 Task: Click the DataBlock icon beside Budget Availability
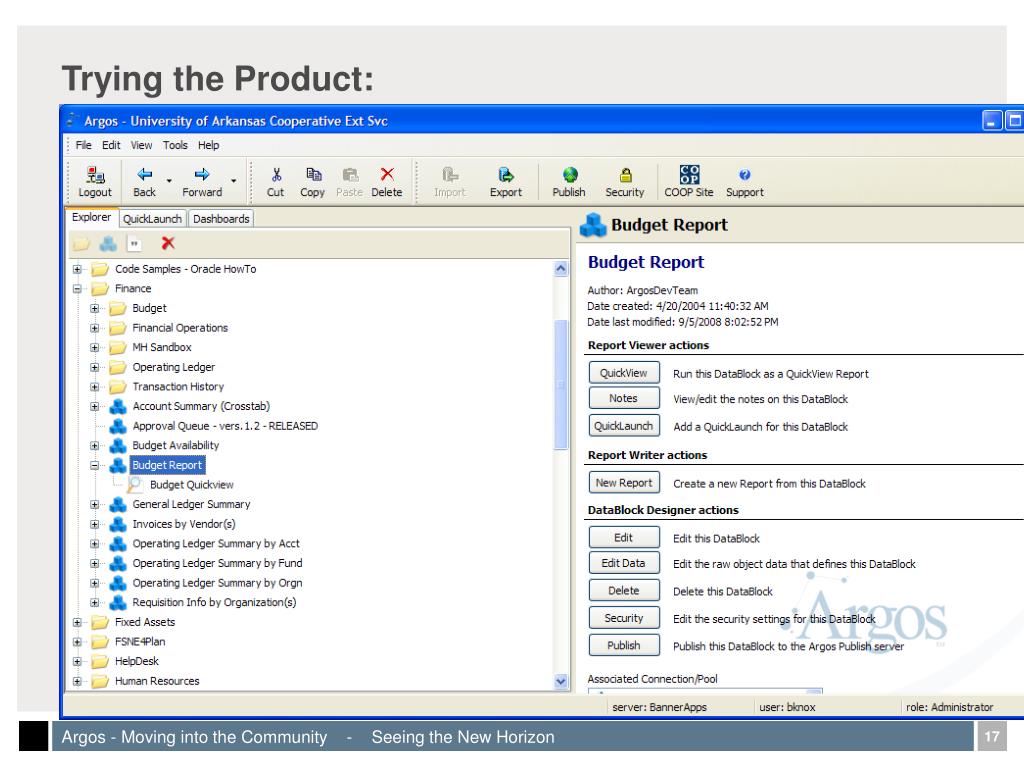point(118,445)
